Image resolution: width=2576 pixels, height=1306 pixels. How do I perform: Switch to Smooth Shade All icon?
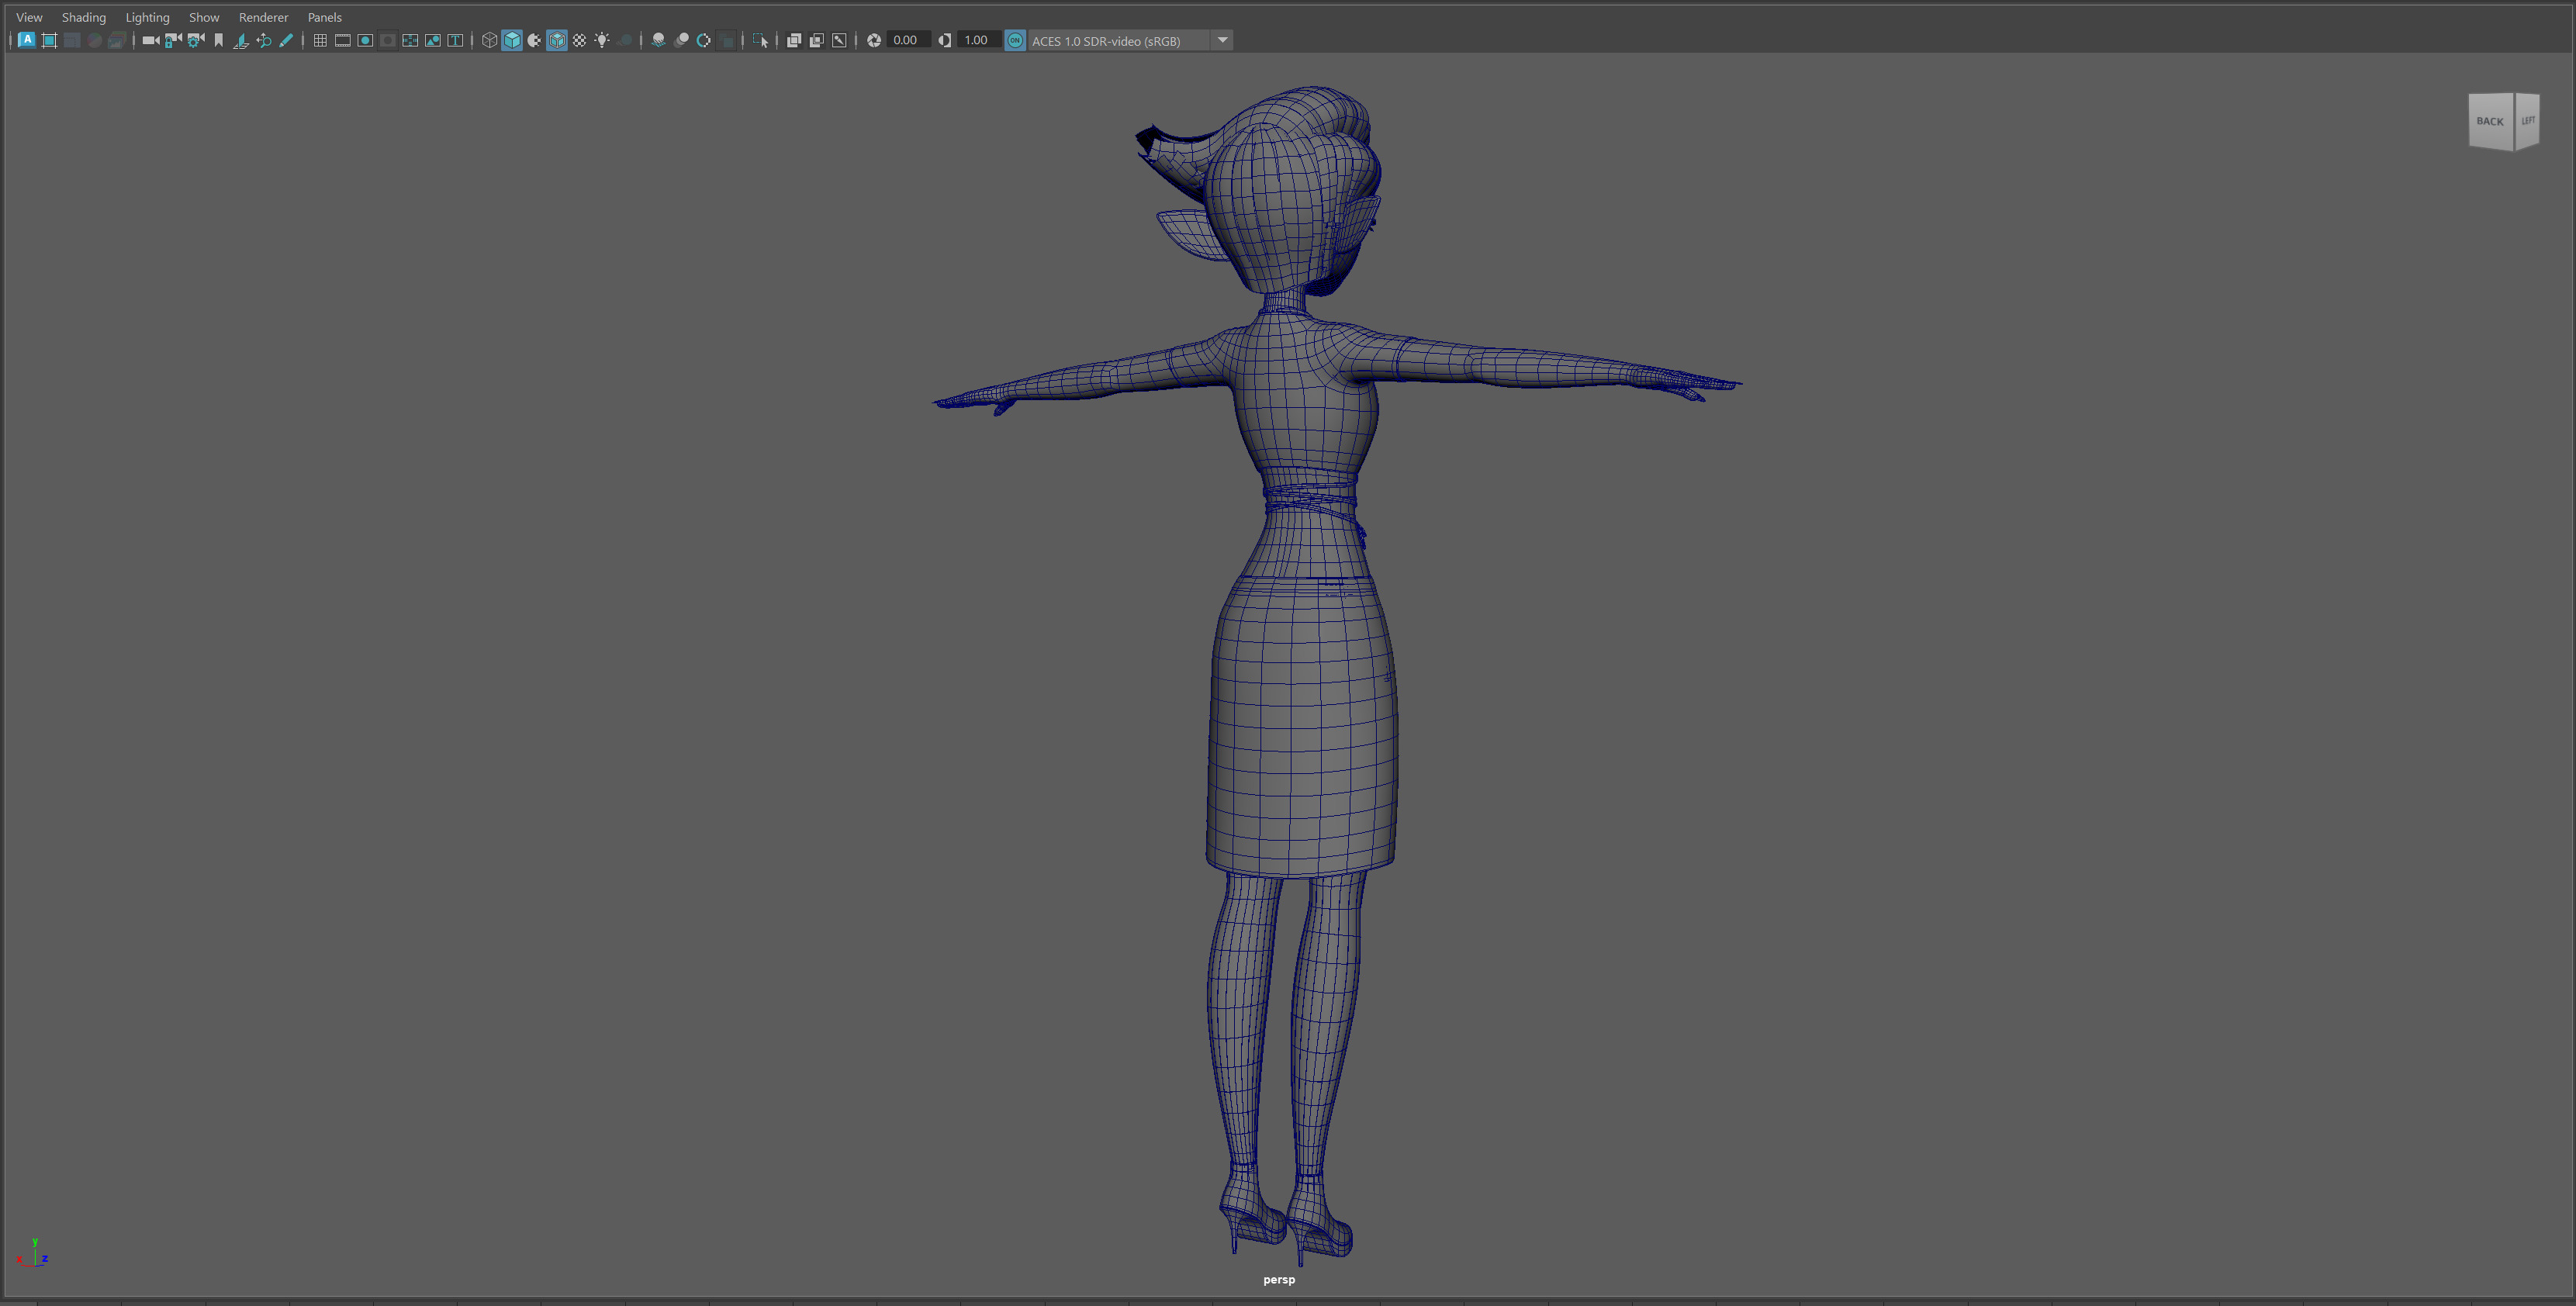(x=512, y=40)
